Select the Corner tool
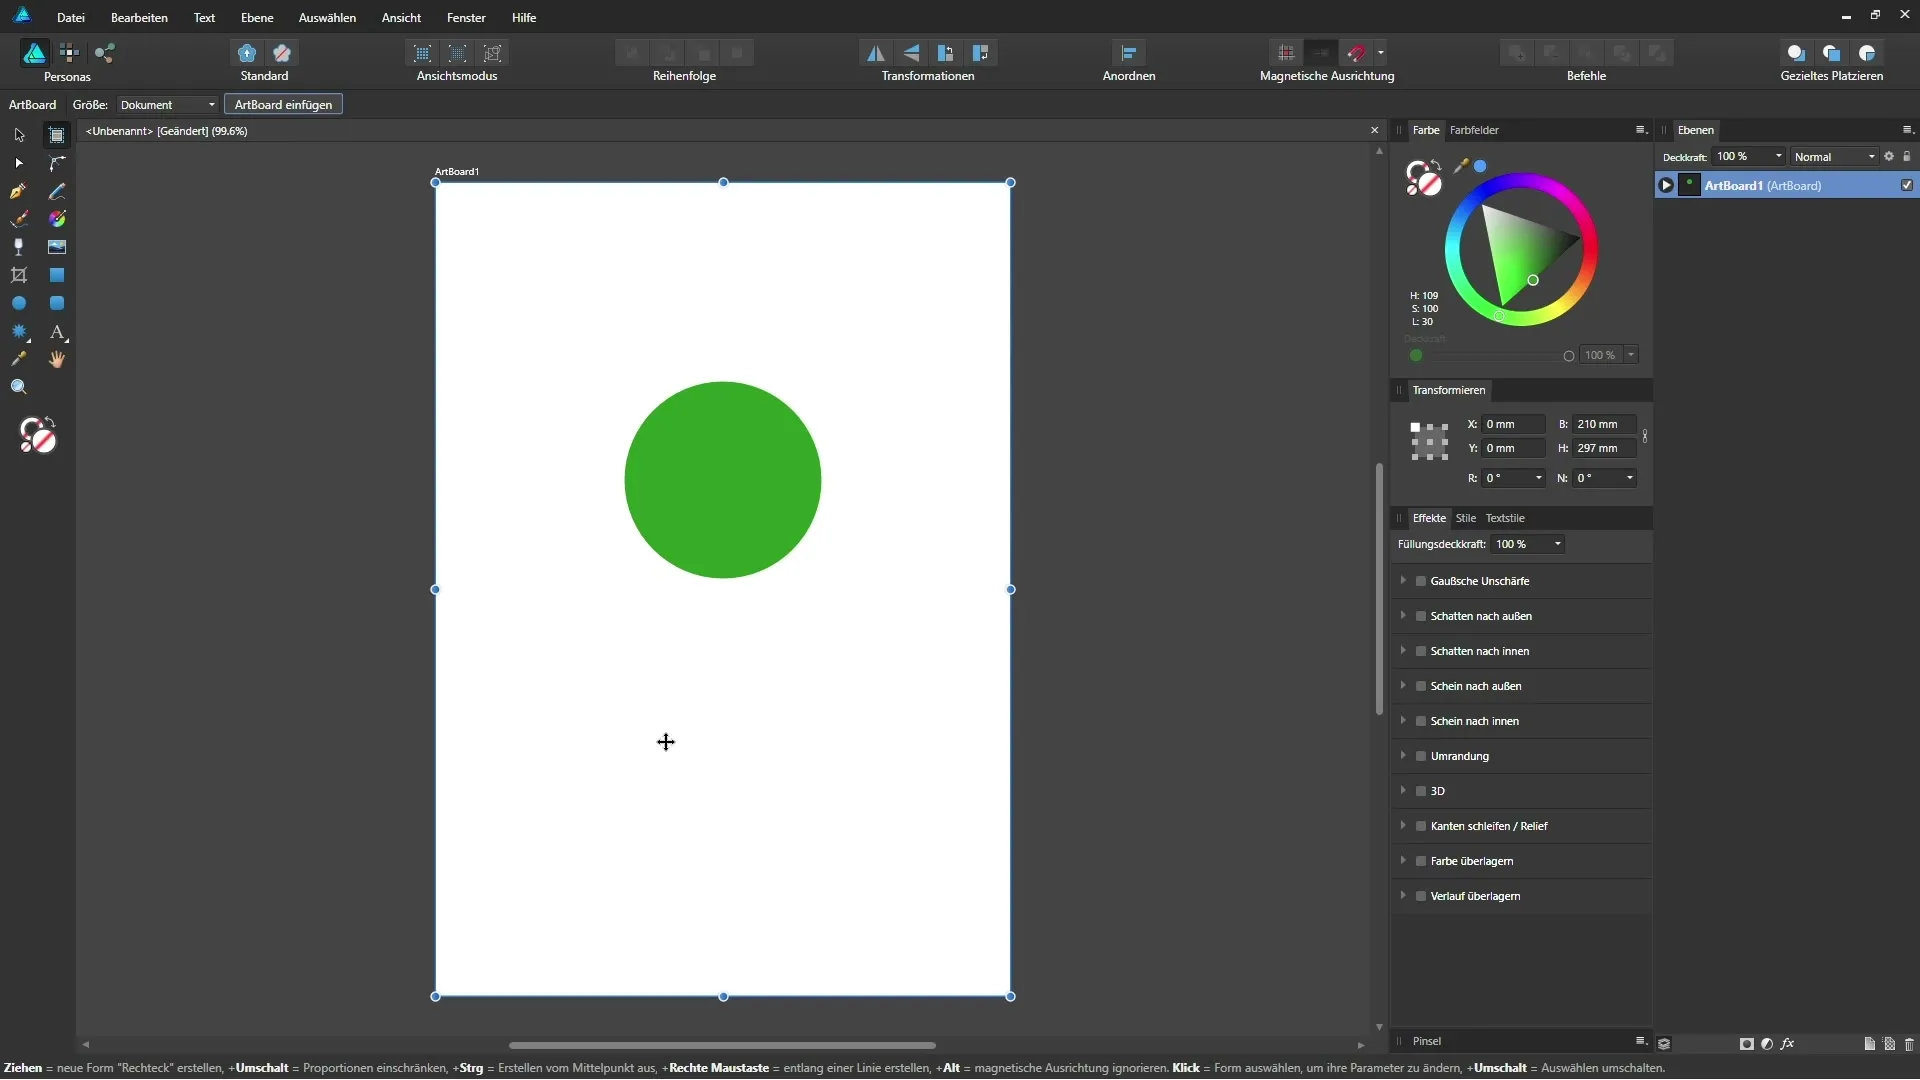The width and height of the screenshot is (1920, 1080). tap(57, 163)
